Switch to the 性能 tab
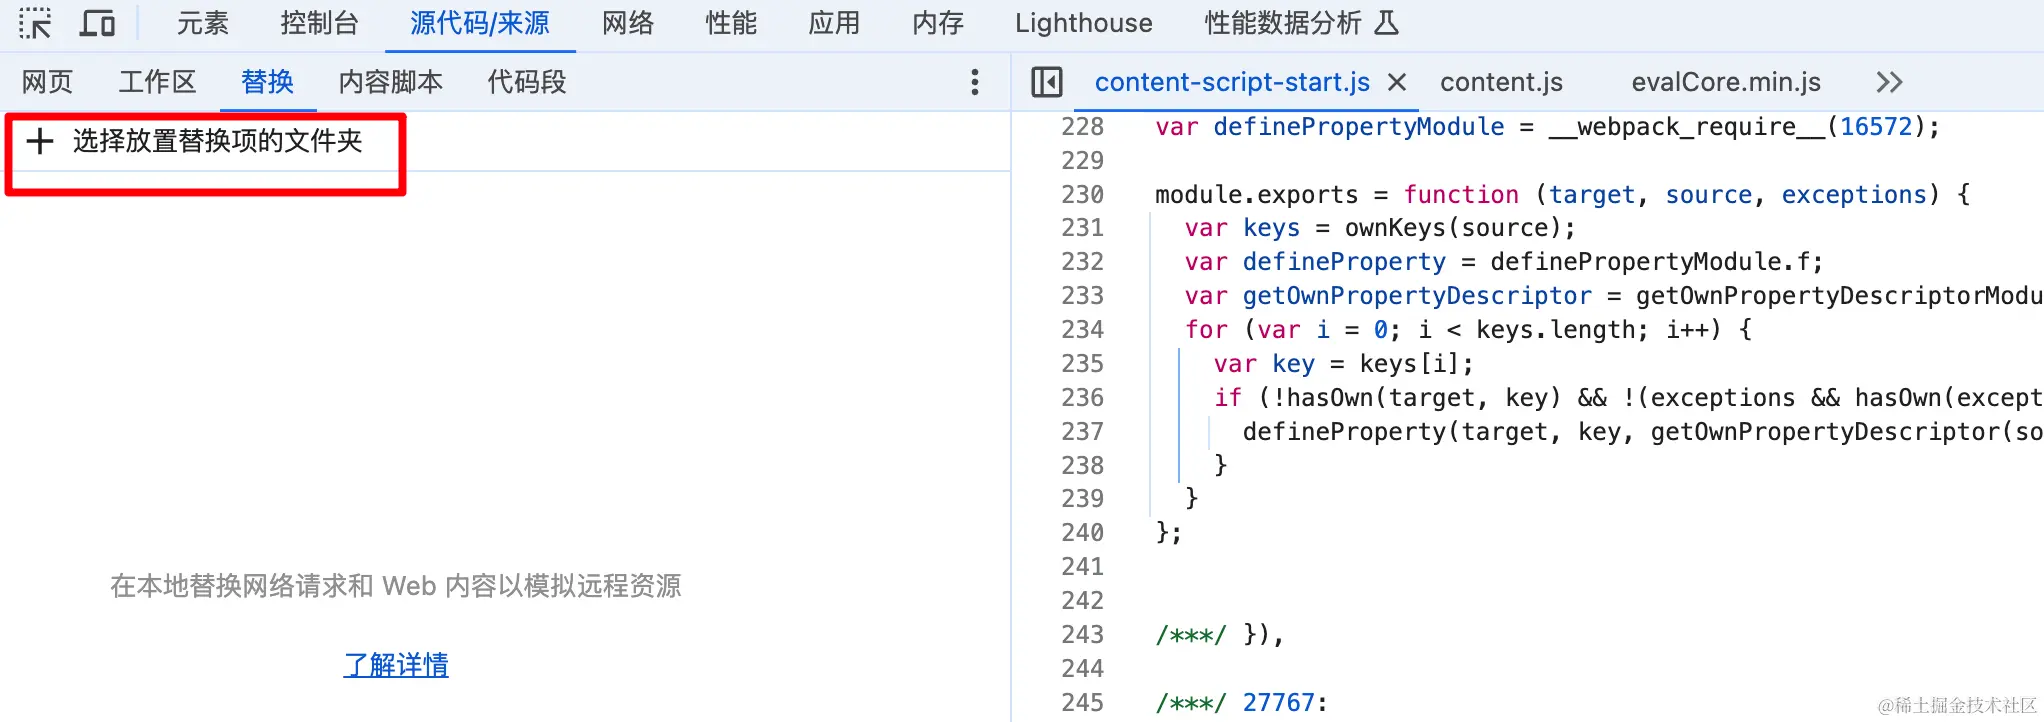Screen dimensions: 2044x722 (x=731, y=23)
